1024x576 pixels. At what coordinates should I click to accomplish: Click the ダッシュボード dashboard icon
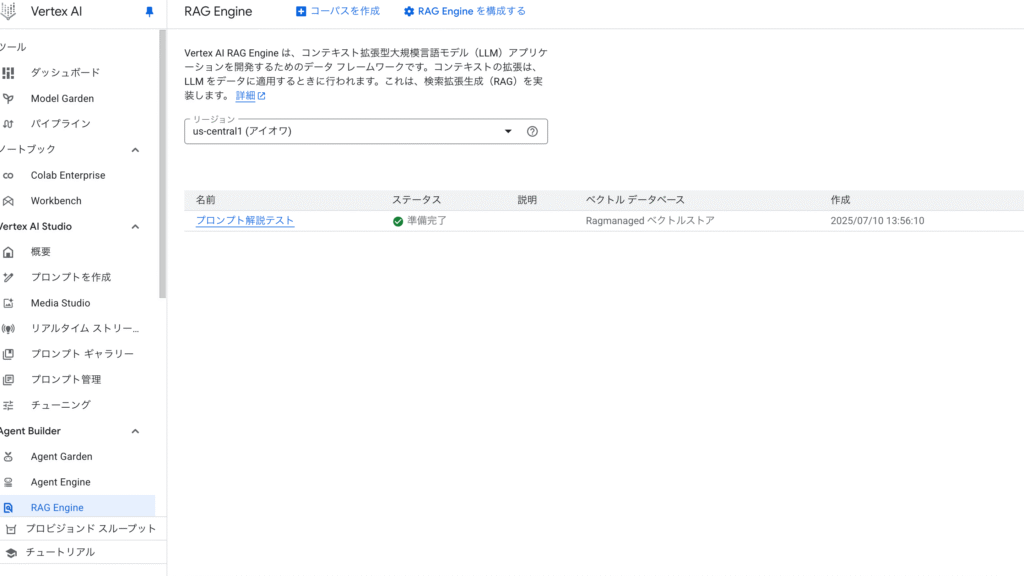tap(8, 72)
